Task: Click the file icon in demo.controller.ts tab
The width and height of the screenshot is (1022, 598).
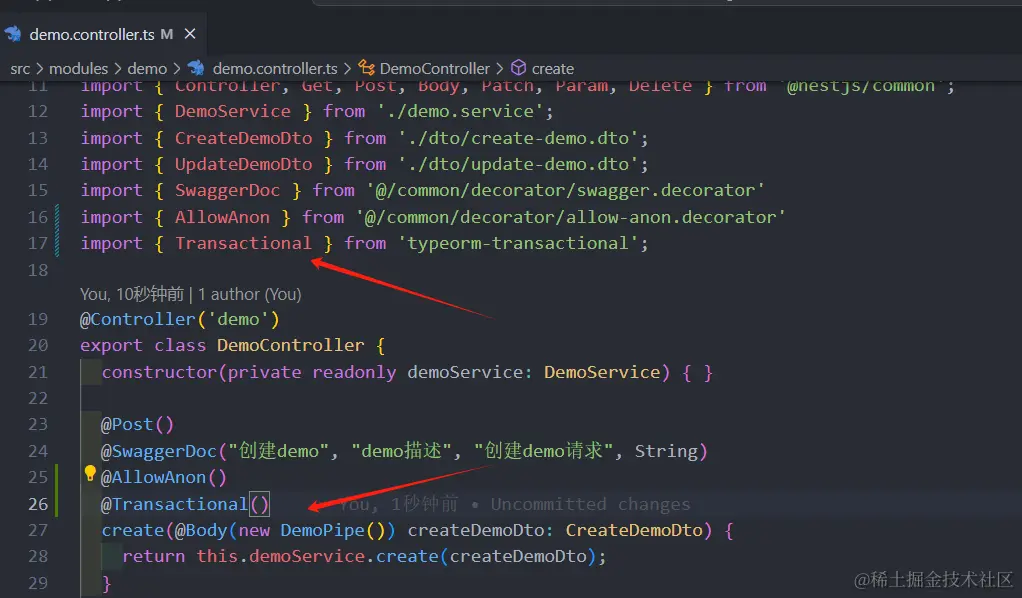Action: (13, 34)
